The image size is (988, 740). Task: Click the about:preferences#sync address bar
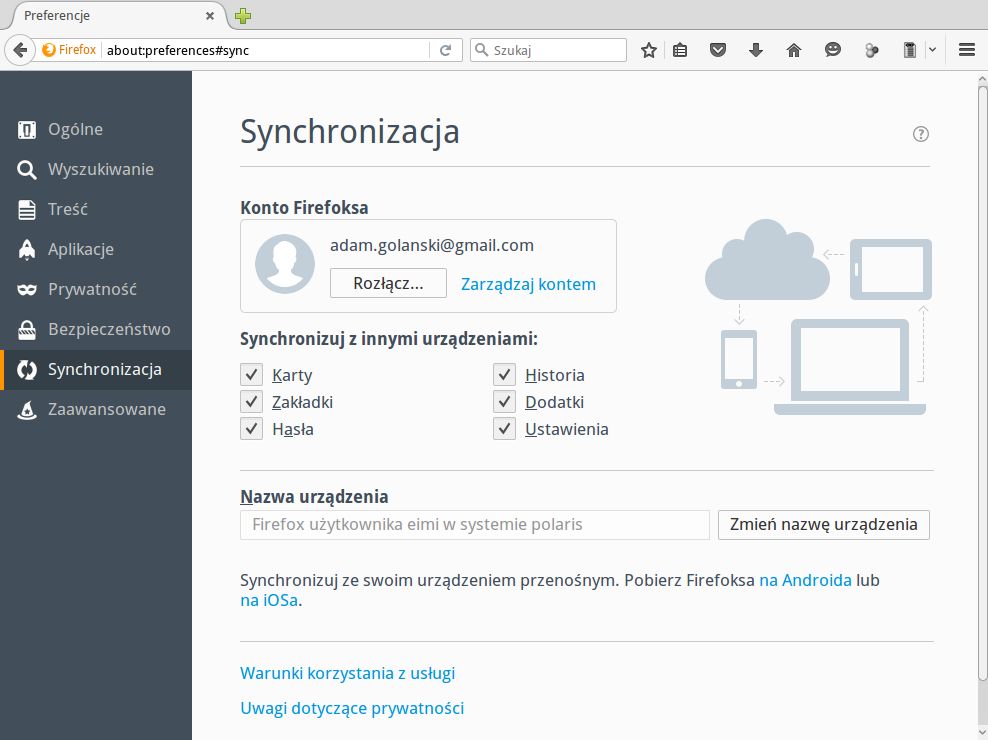(x=267, y=50)
